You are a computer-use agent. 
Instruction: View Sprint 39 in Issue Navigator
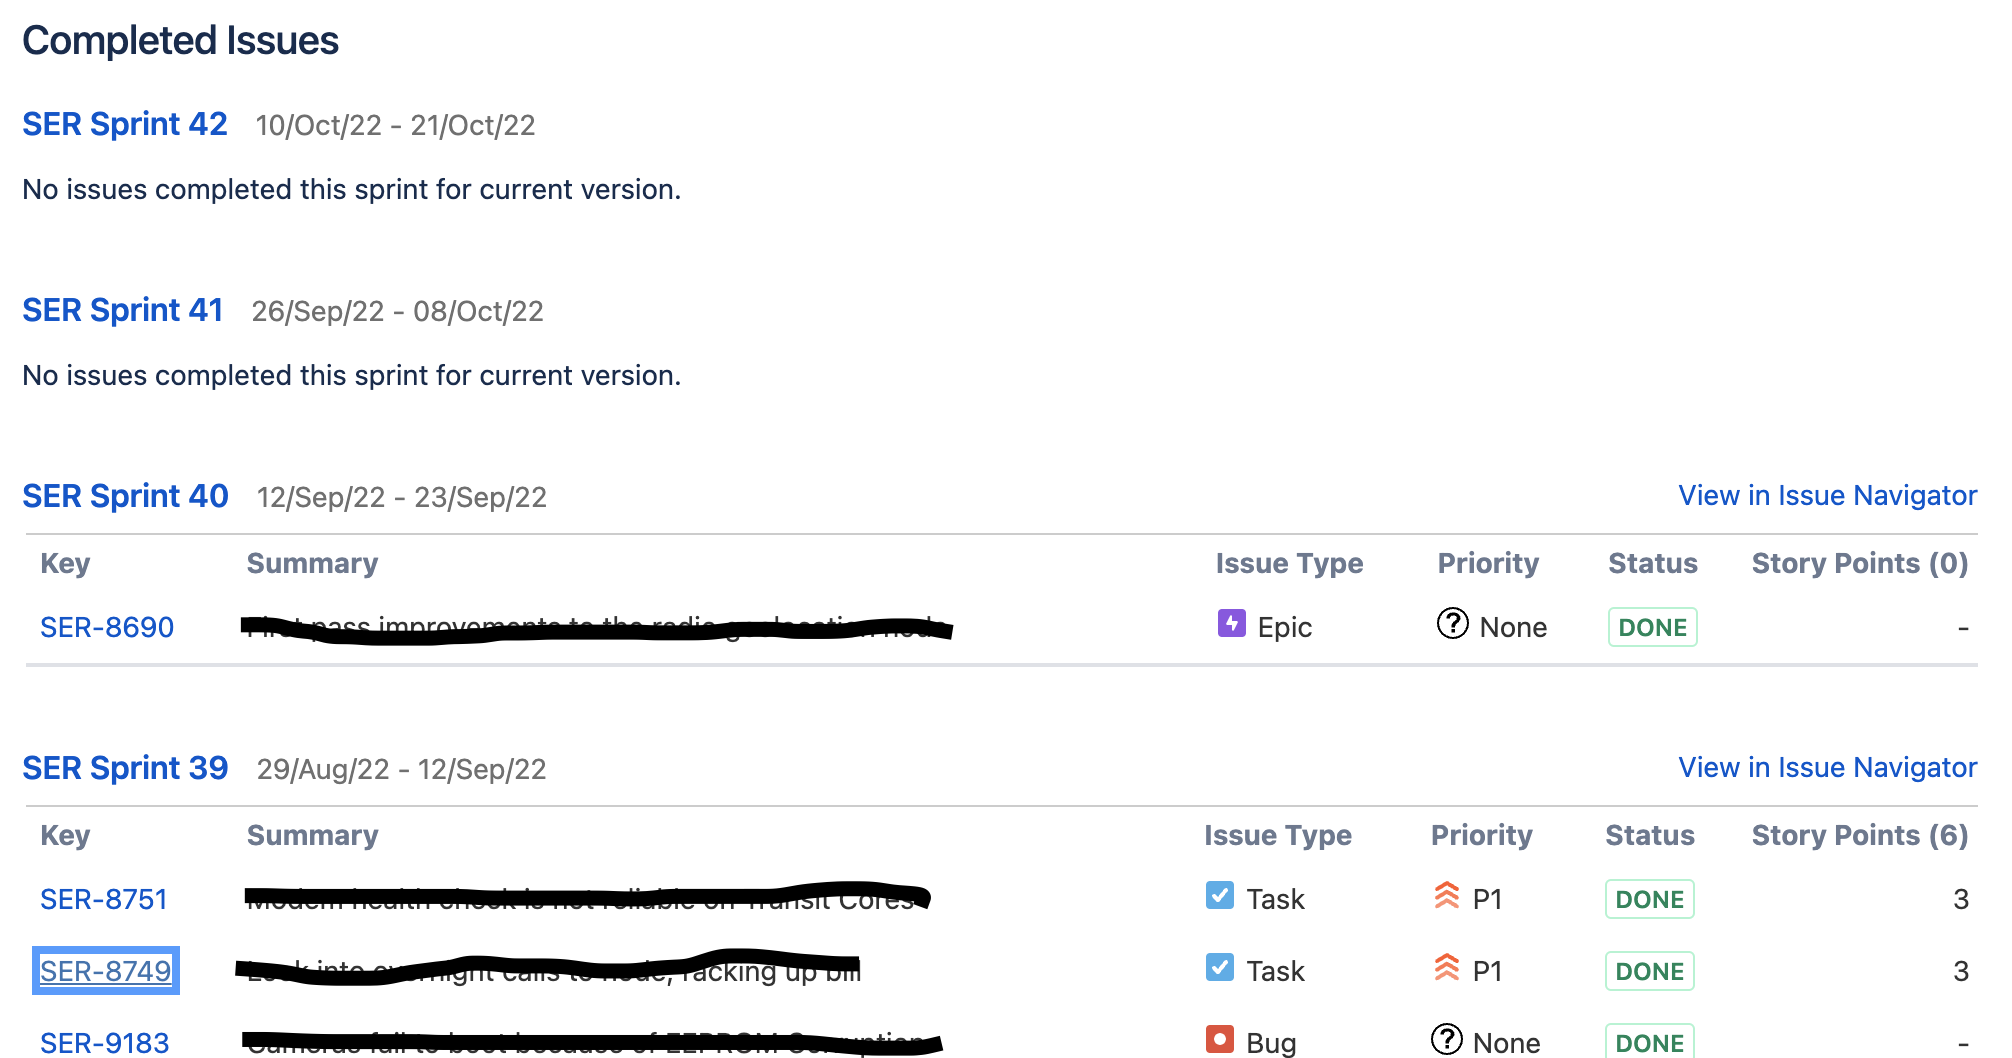point(1827,767)
